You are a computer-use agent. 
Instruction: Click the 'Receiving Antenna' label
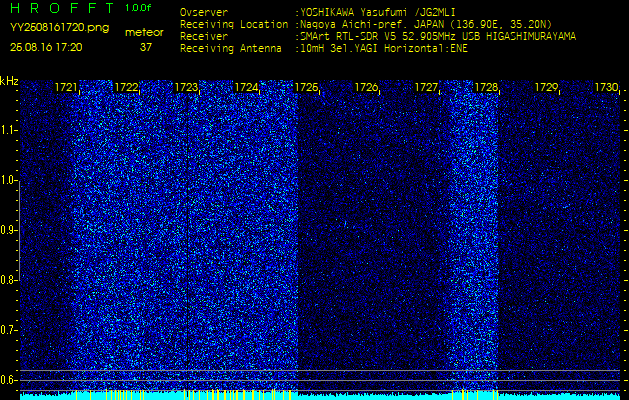[x=231, y=49]
